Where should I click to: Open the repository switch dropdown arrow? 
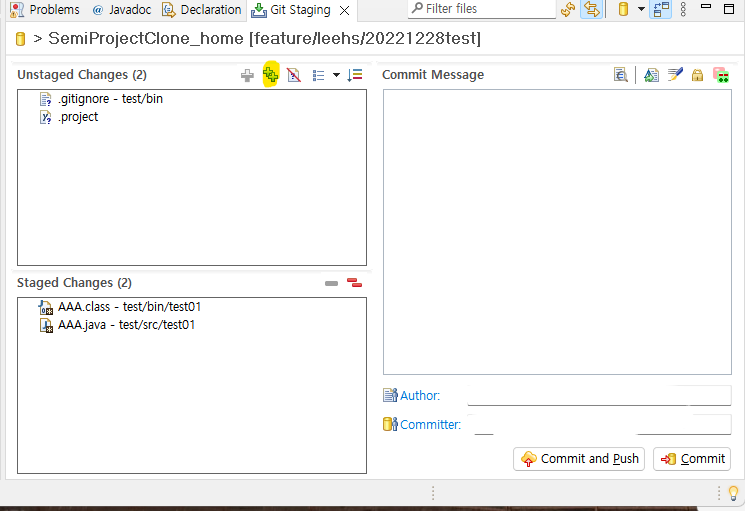click(641, 9)
